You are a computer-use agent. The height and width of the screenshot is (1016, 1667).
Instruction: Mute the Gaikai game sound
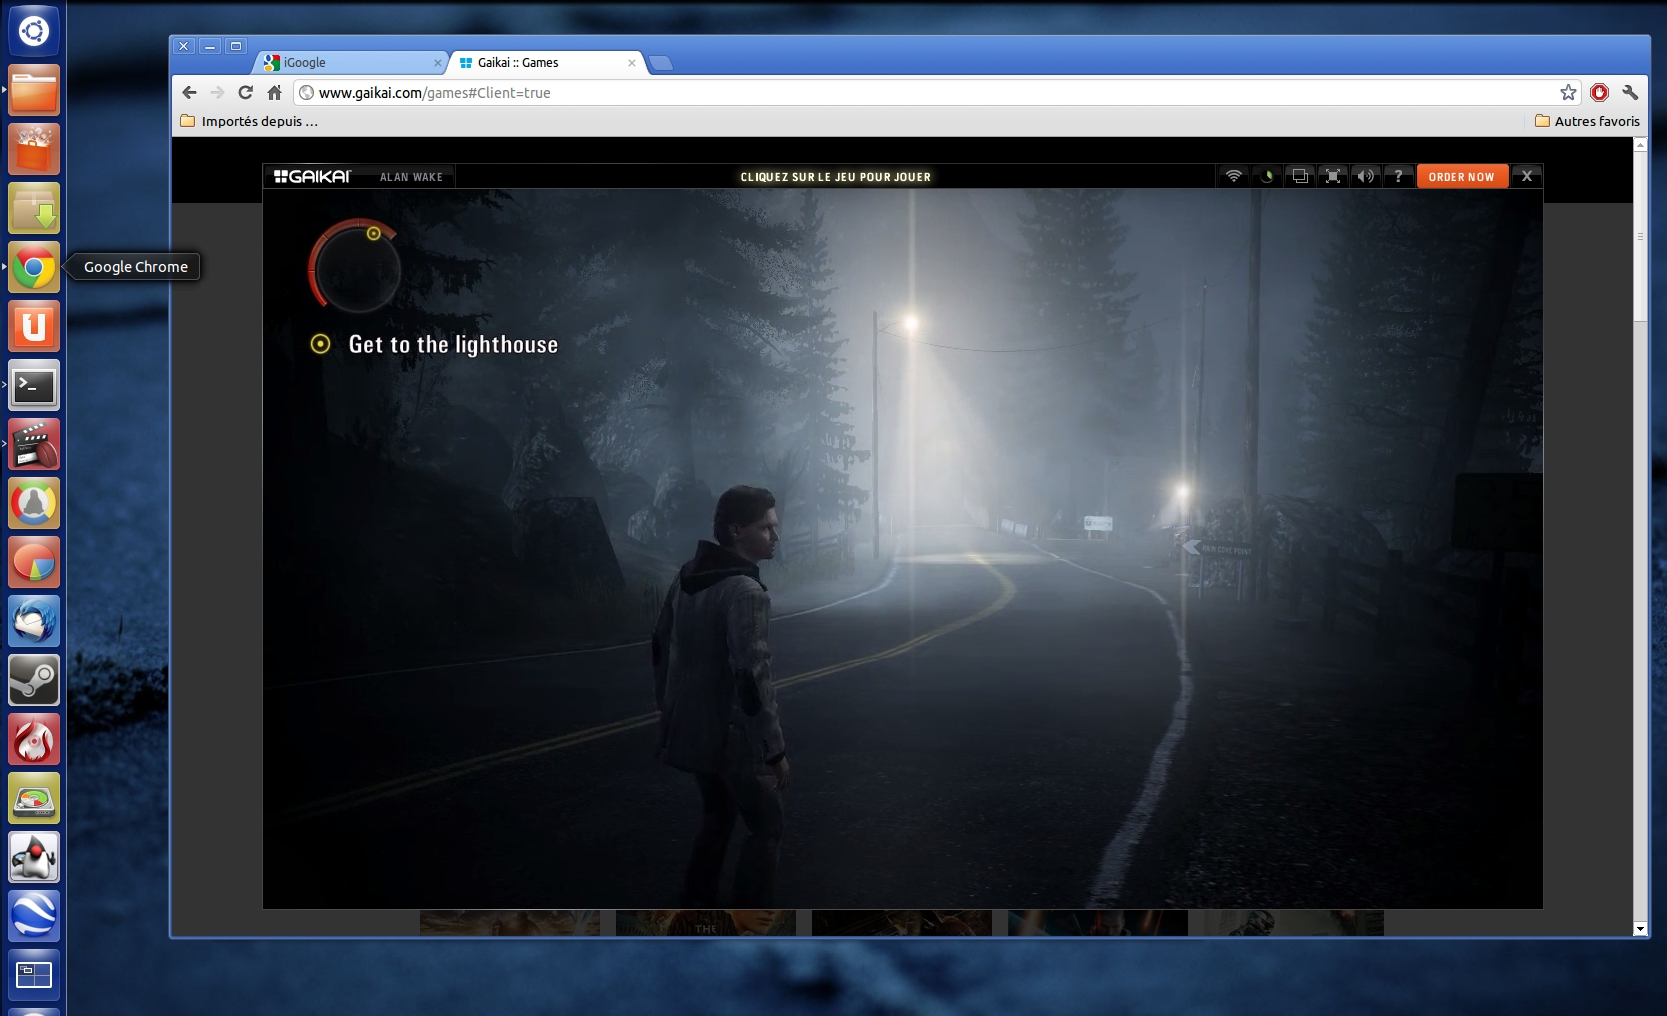(1365, 176)
